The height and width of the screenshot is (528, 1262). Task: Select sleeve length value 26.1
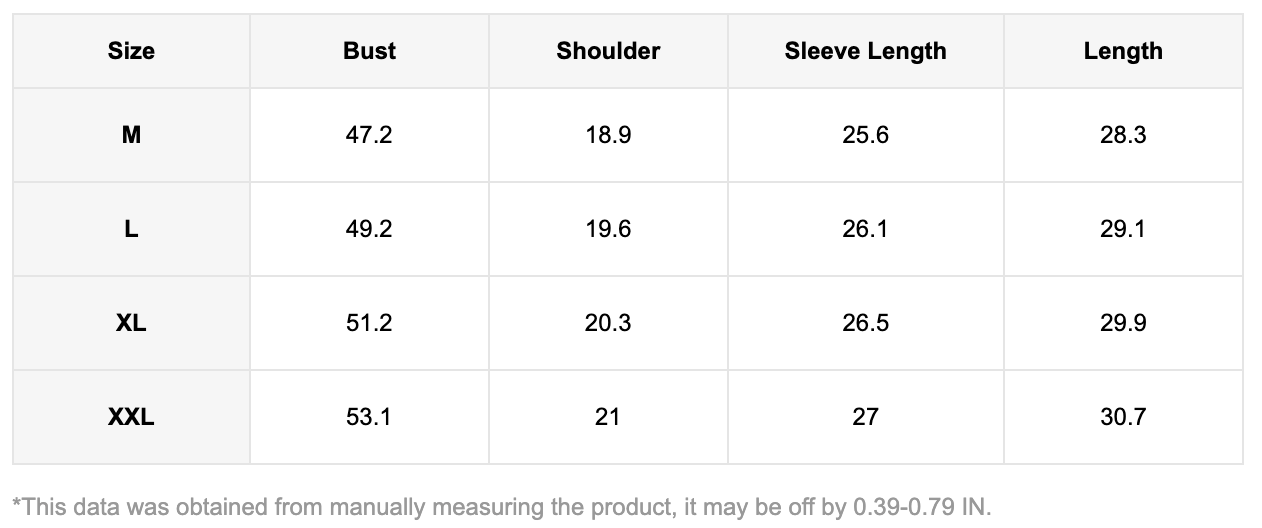tap(865, 229)
